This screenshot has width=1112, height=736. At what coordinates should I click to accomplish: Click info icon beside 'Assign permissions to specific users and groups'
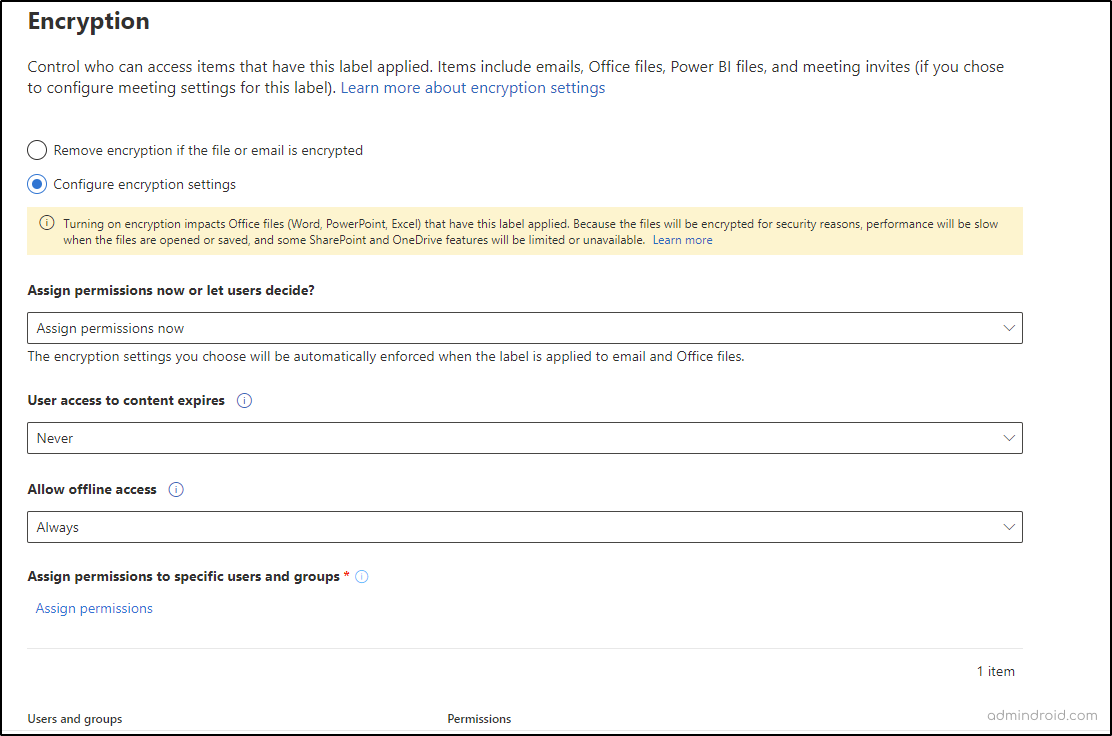click(362, 576)
